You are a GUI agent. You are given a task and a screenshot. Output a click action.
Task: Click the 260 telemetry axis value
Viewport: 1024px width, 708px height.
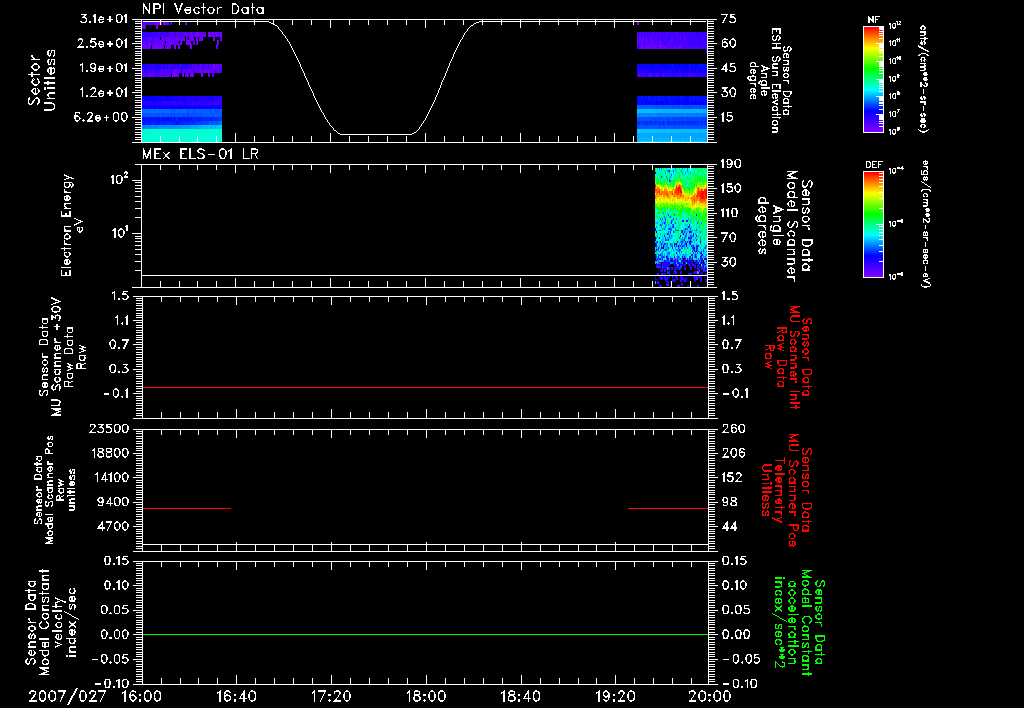[x=732, y=428]
